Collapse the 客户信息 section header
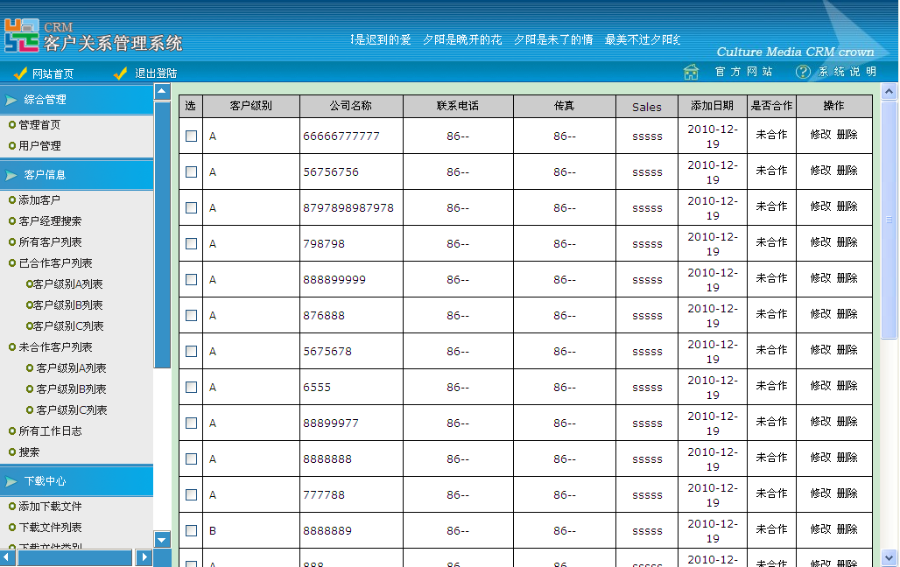This screenshot has width=900, height=567. tap(76, 175)
